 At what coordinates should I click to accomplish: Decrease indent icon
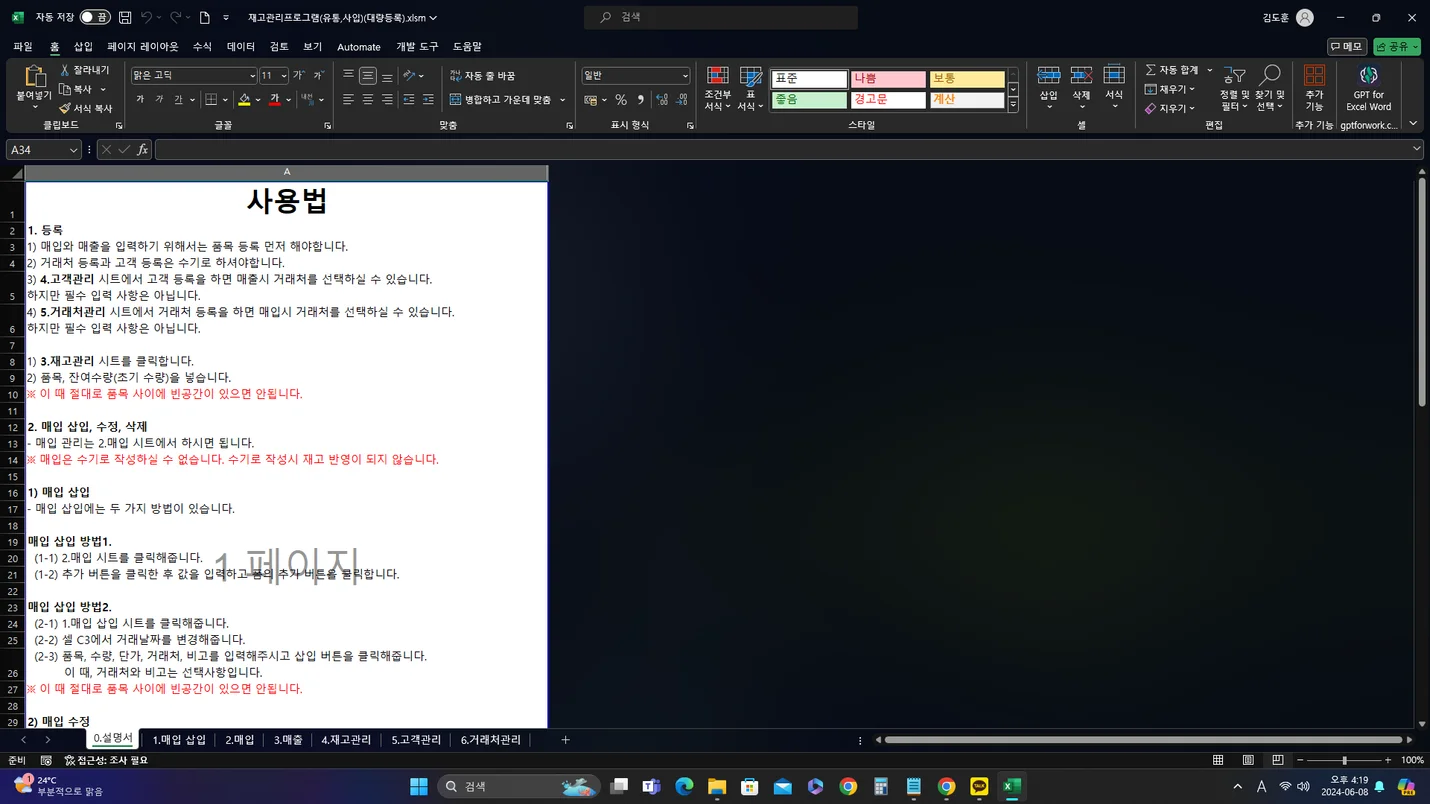[x=408, y=99]
